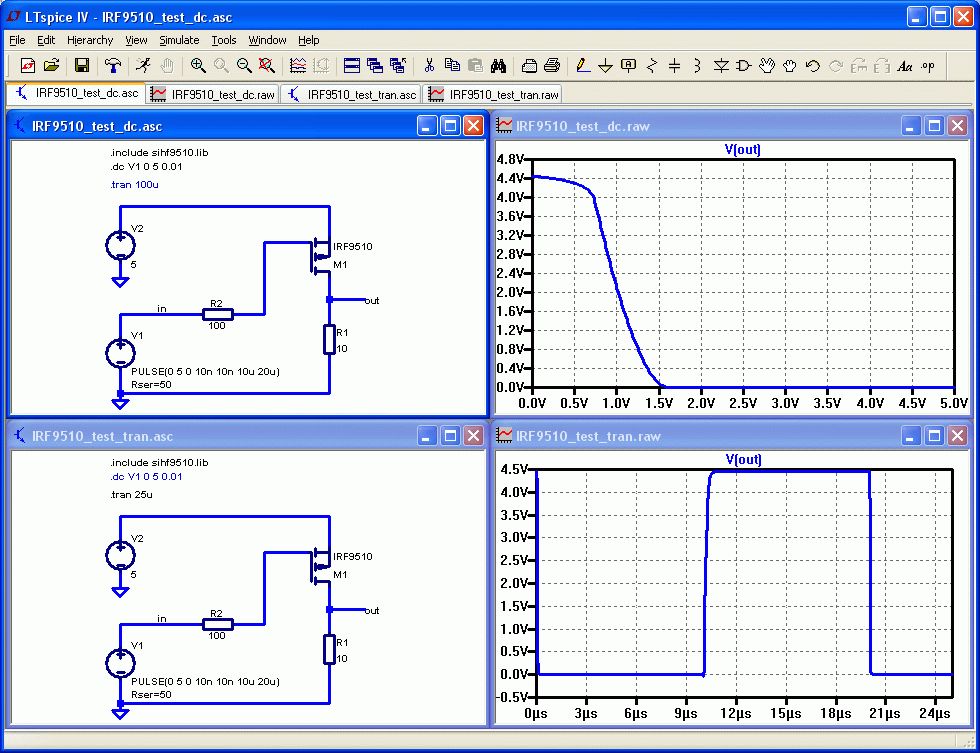The width and height of the screenshot is (980, 753).
Task: Open the Simulate menu
Action: tap(179, 40)
